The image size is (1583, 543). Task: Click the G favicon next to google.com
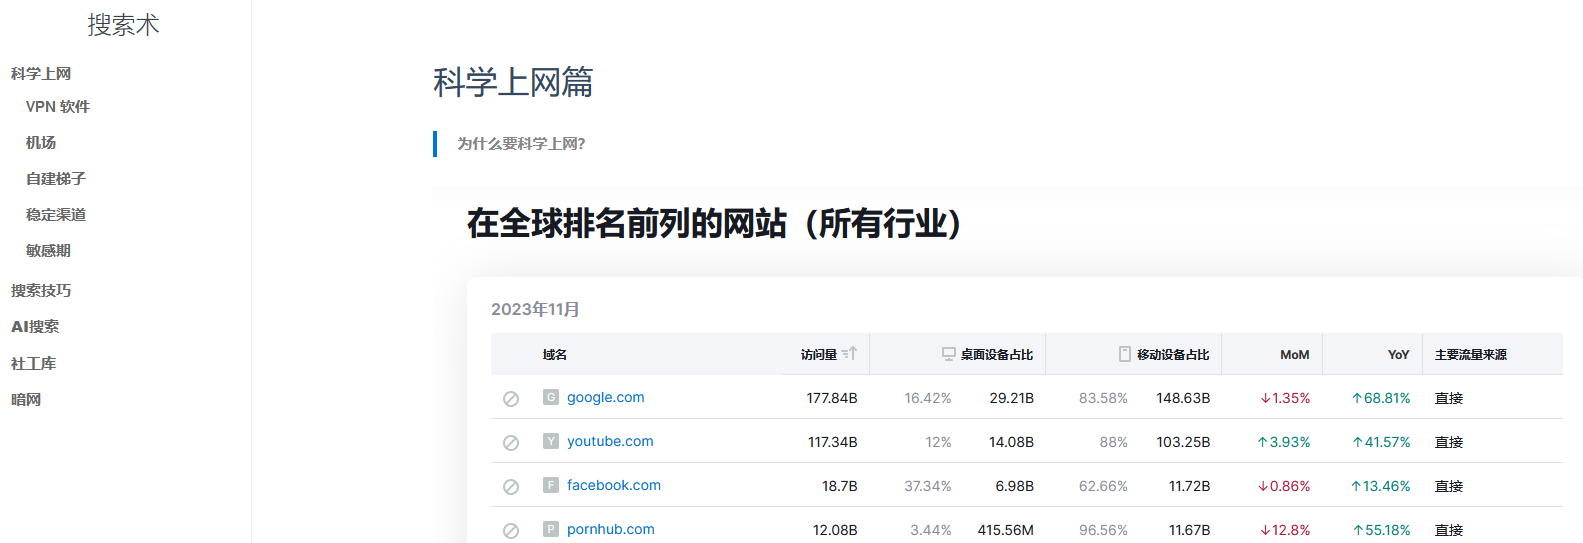point(551,397)
